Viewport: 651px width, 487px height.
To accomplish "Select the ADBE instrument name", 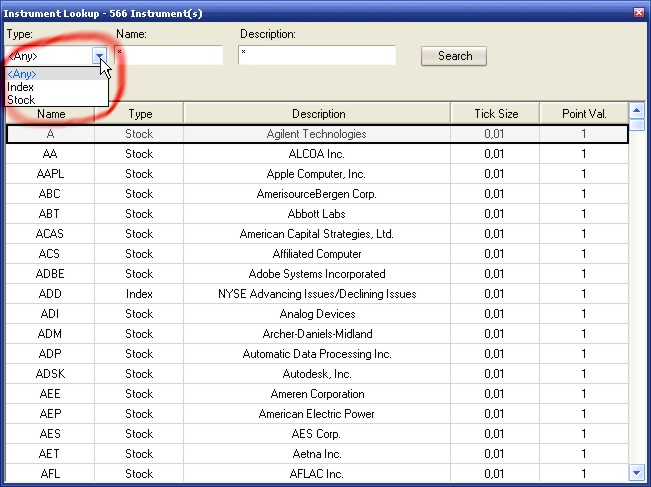I will (50, 274).
